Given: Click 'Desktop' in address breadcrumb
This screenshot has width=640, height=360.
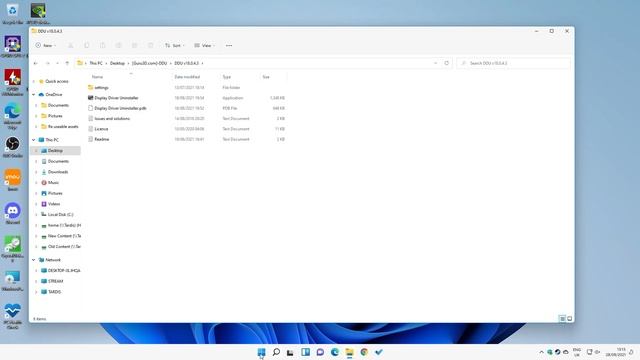Looking at the screenshot, I should coord(117,63).
